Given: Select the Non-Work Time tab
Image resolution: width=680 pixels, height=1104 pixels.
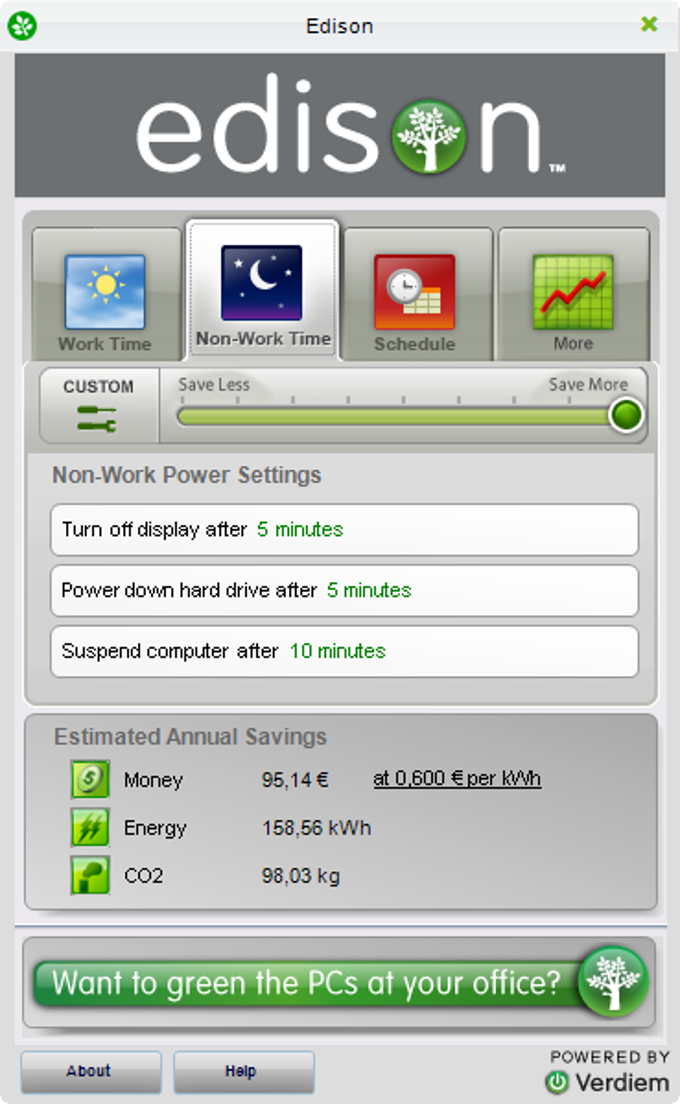Looking at the screenshot, I should pos(263,290).
